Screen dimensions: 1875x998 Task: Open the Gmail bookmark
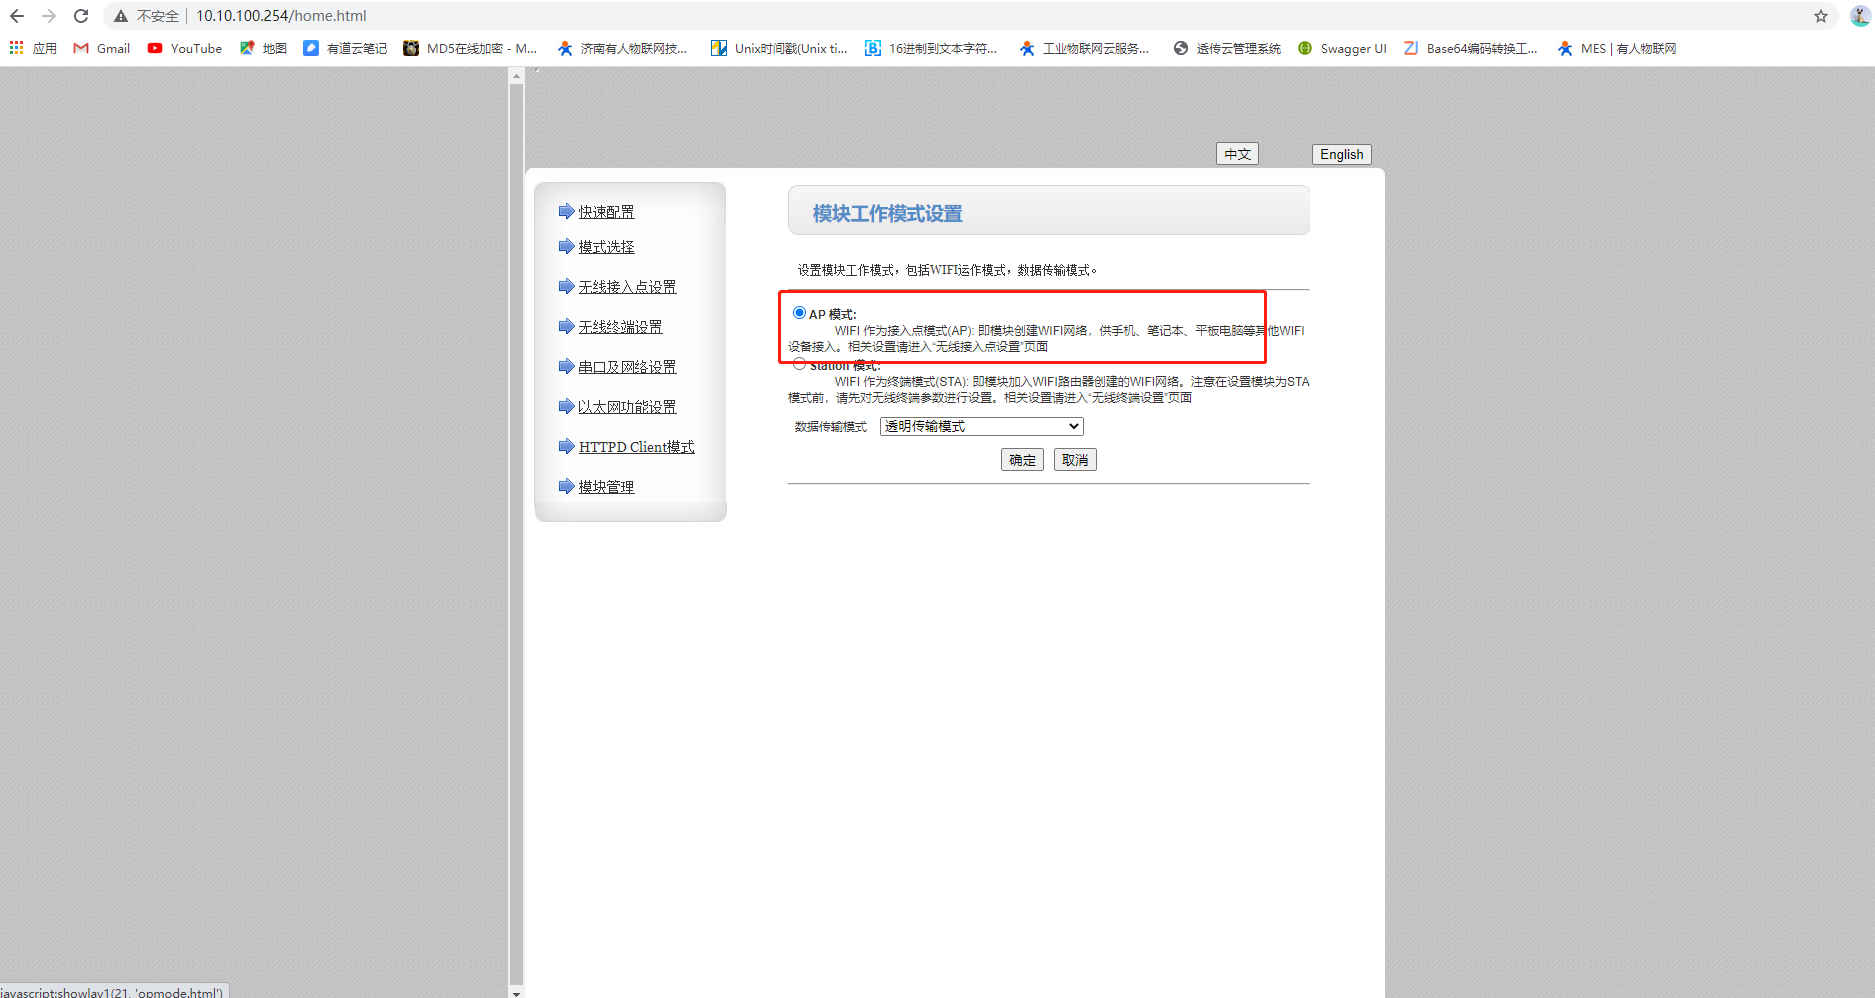102,48
